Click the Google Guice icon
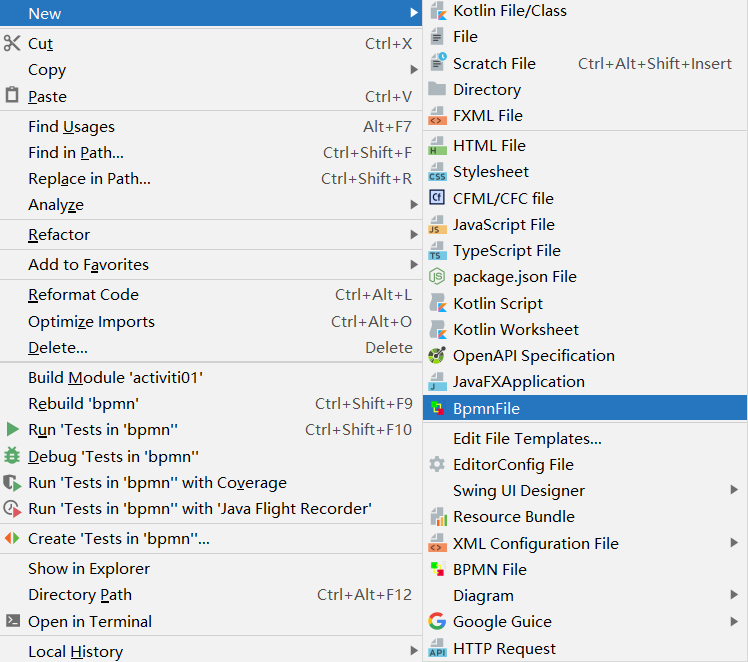748x662 pixels. (437, 621)
